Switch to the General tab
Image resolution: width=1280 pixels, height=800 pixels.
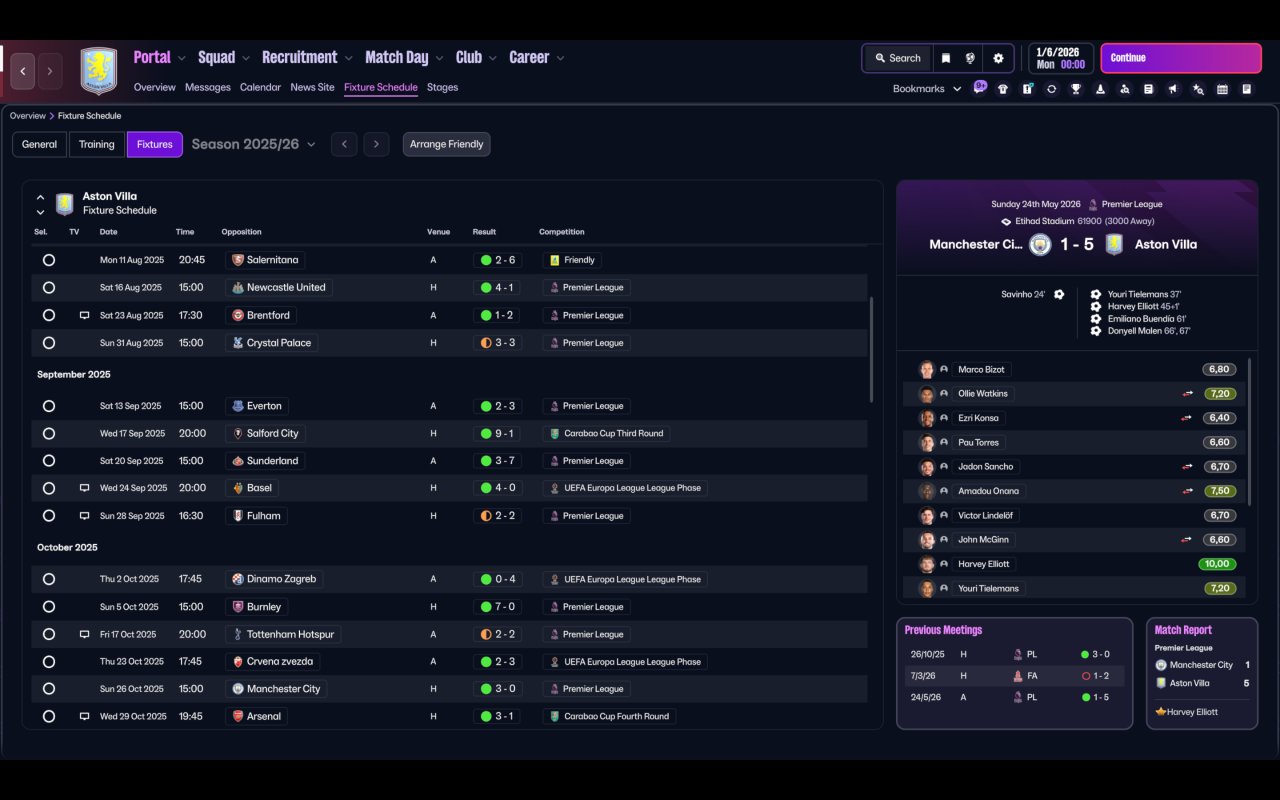(40, 144)
